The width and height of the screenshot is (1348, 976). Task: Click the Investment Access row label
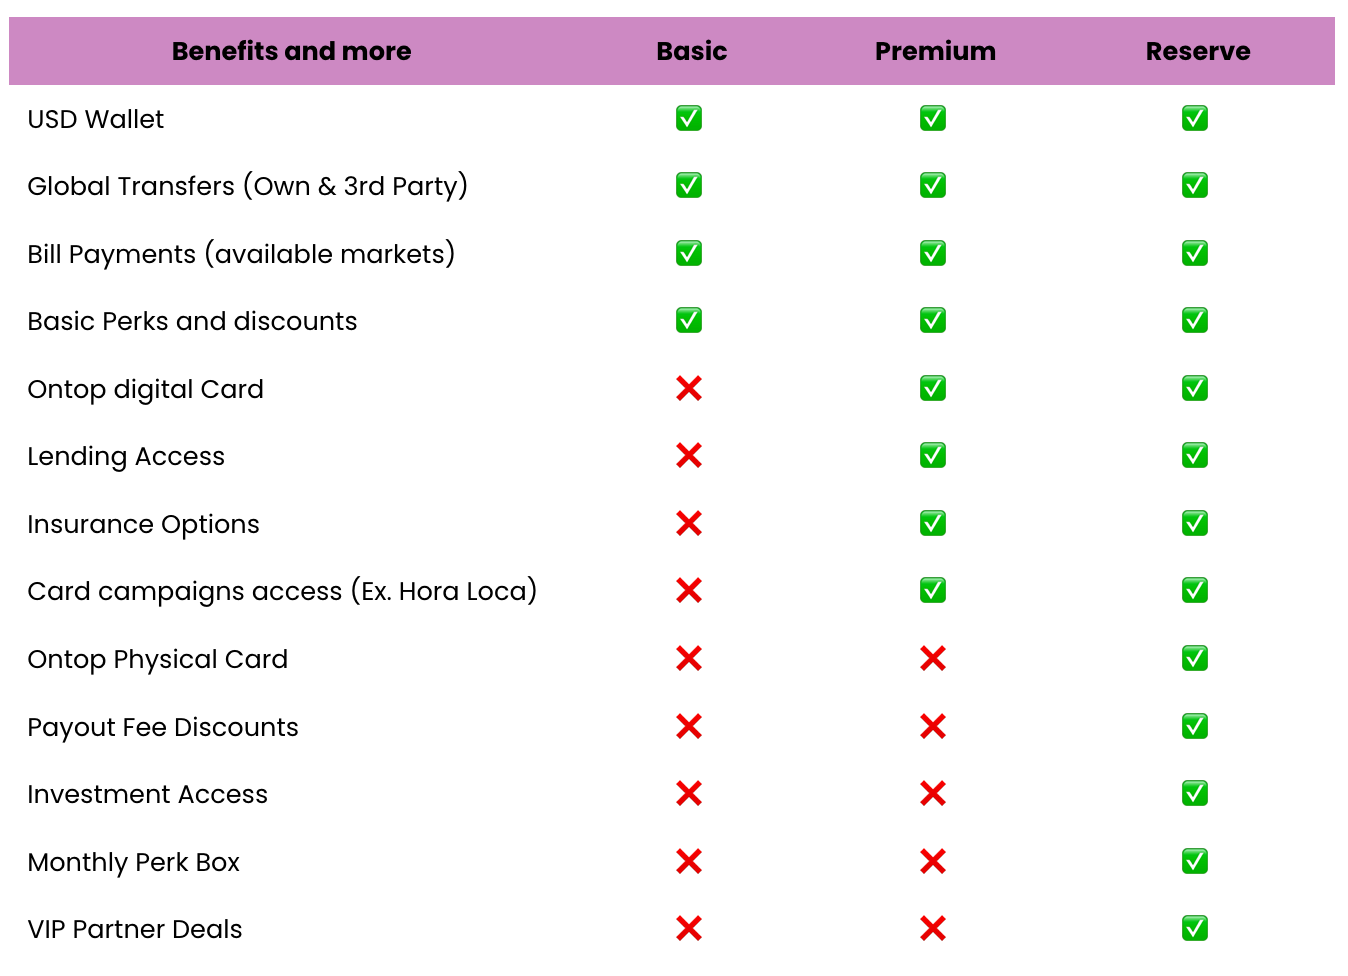click(148, 794)
